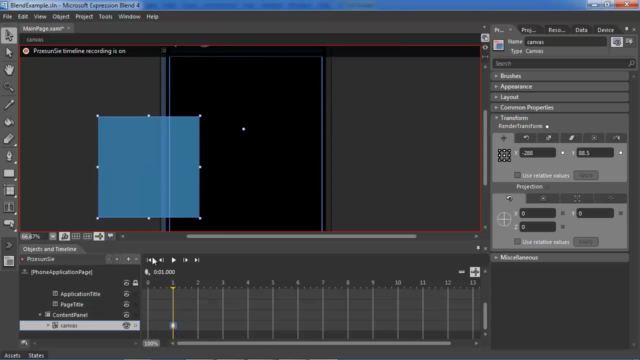The width and height of the screenshot is (640, 360).
Task: Open the Center Point transform tab
Action: [594, 138]
